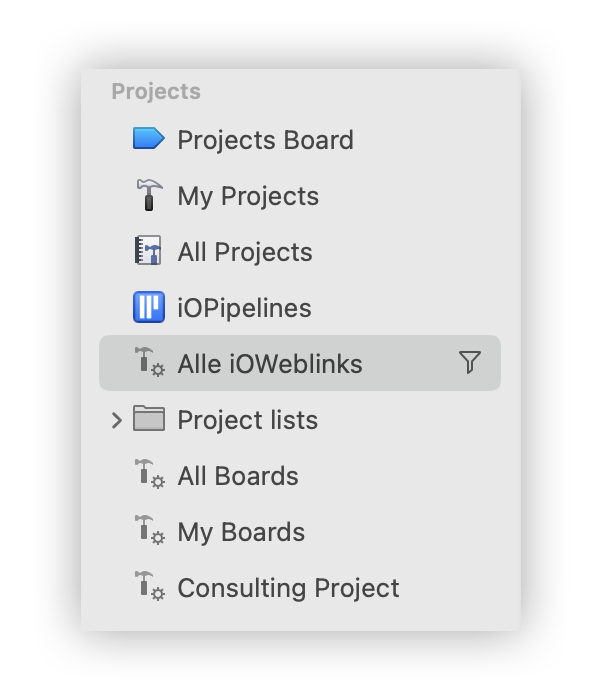Click the filter funnel icon on Alle iOWeblinks

click(x=470, y=362)
